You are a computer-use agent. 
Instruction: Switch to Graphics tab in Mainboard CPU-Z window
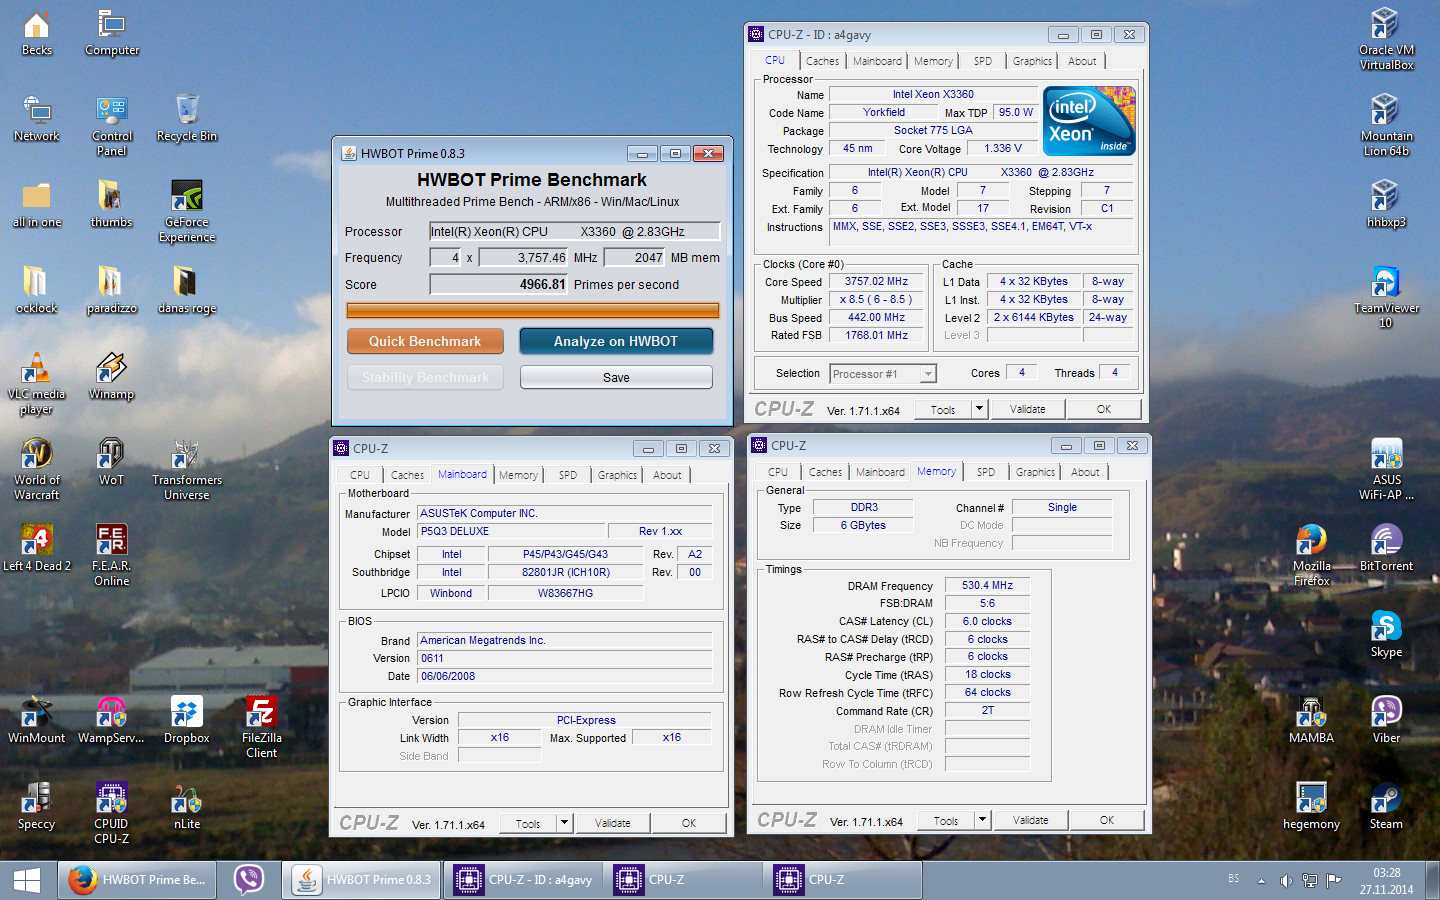[x=617, y=475]
